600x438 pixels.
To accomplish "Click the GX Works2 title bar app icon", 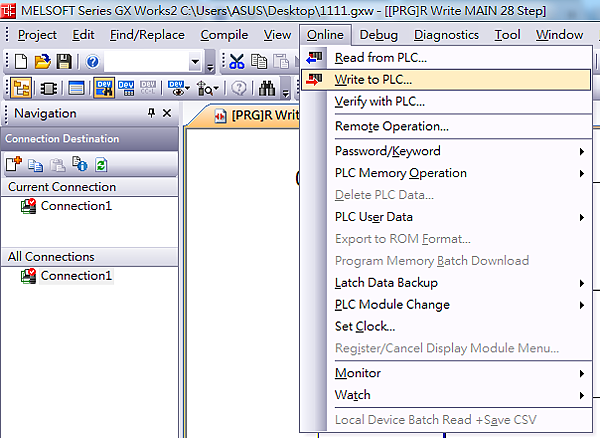I will (8, 10).
